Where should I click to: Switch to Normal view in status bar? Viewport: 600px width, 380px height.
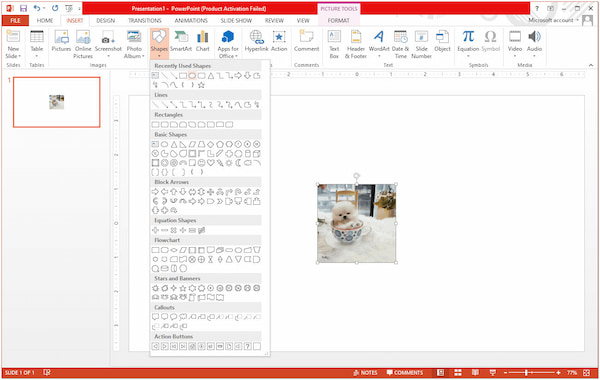(x=440, y=373)
